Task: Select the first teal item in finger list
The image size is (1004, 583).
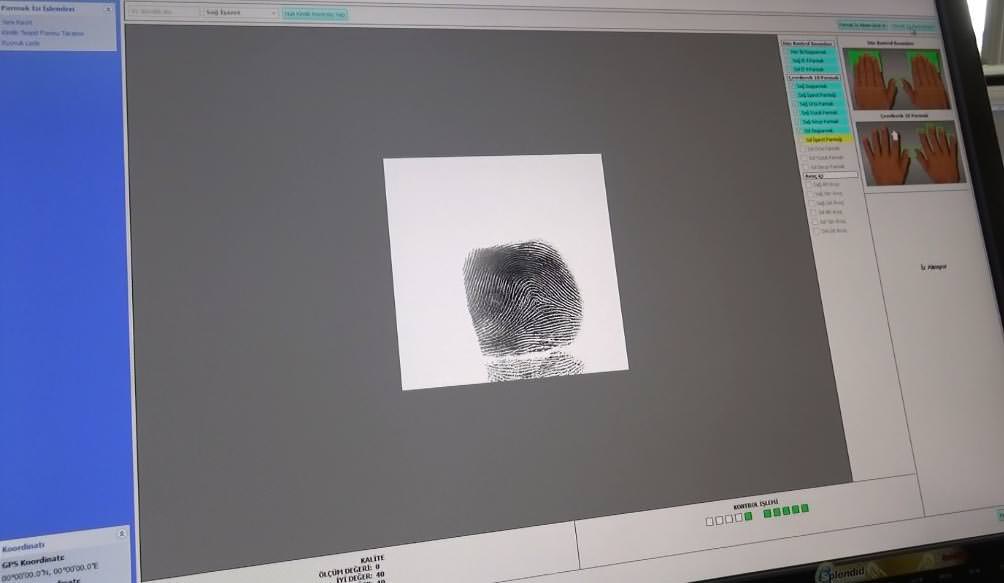Action: pos(814,52)
